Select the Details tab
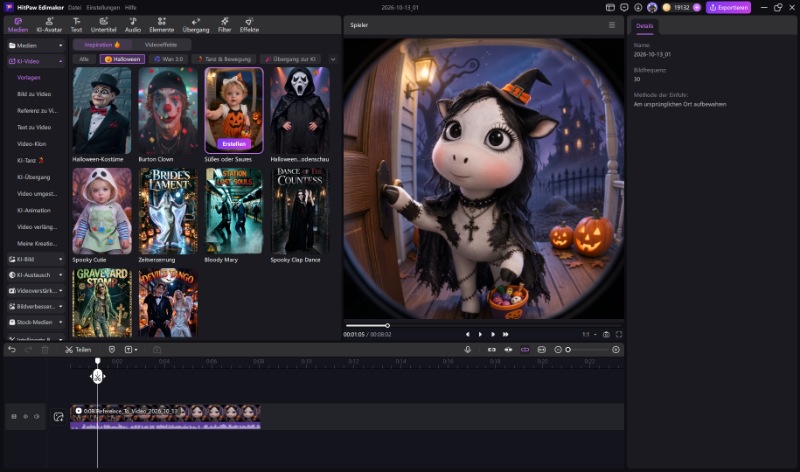The height and width of the screenshot is (472, 800). pos(644,26)
